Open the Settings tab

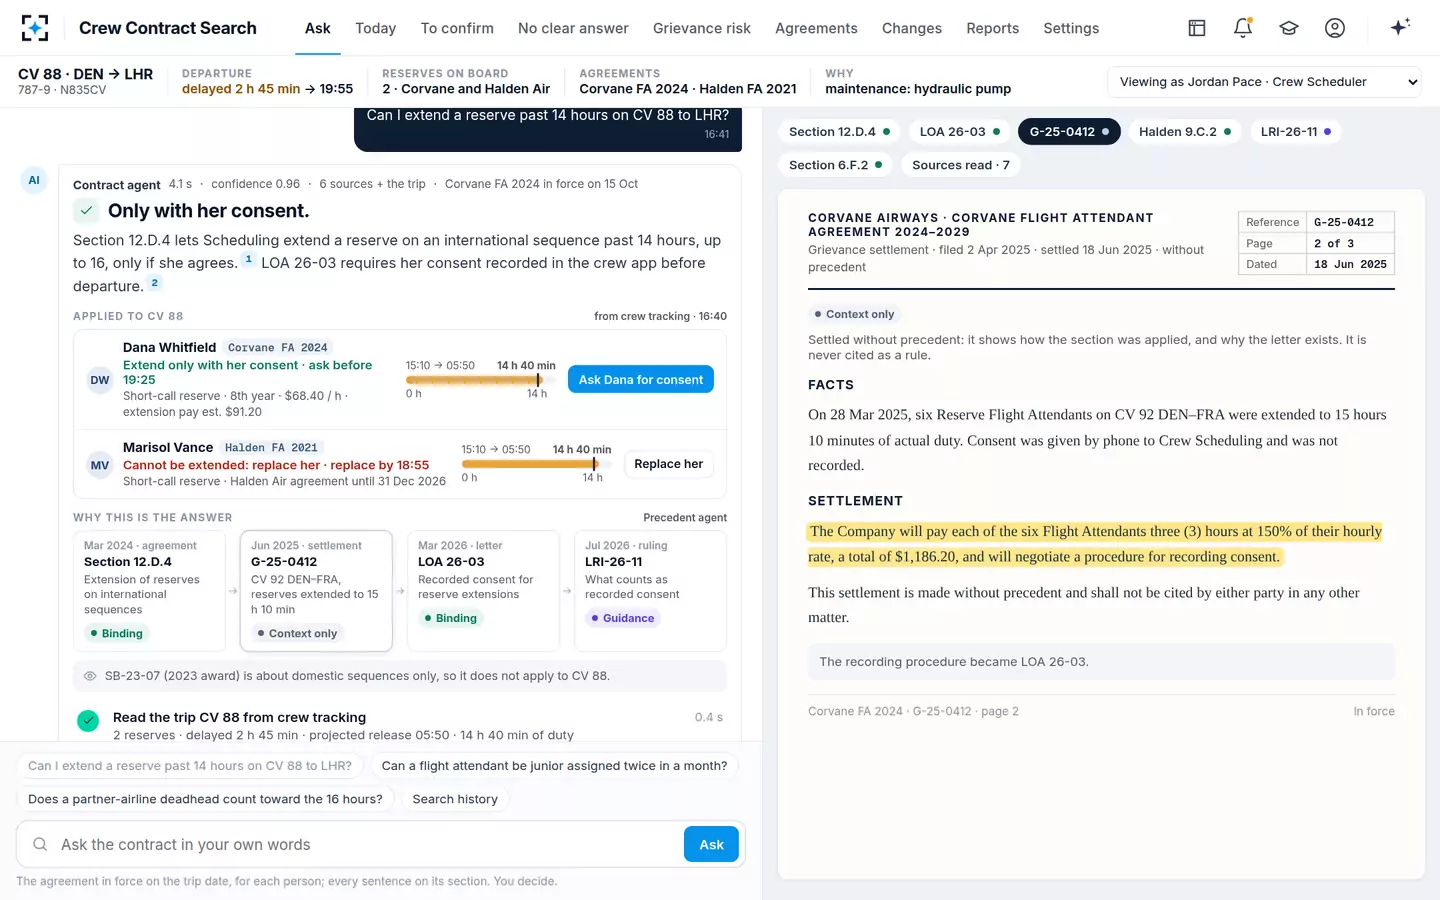coord(1071,28)
